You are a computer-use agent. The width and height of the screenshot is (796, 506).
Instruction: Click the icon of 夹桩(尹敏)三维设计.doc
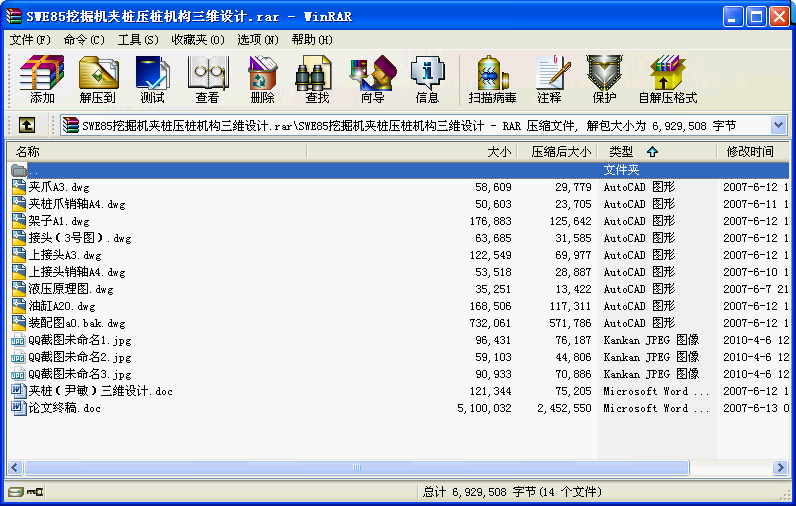(19, 391)
